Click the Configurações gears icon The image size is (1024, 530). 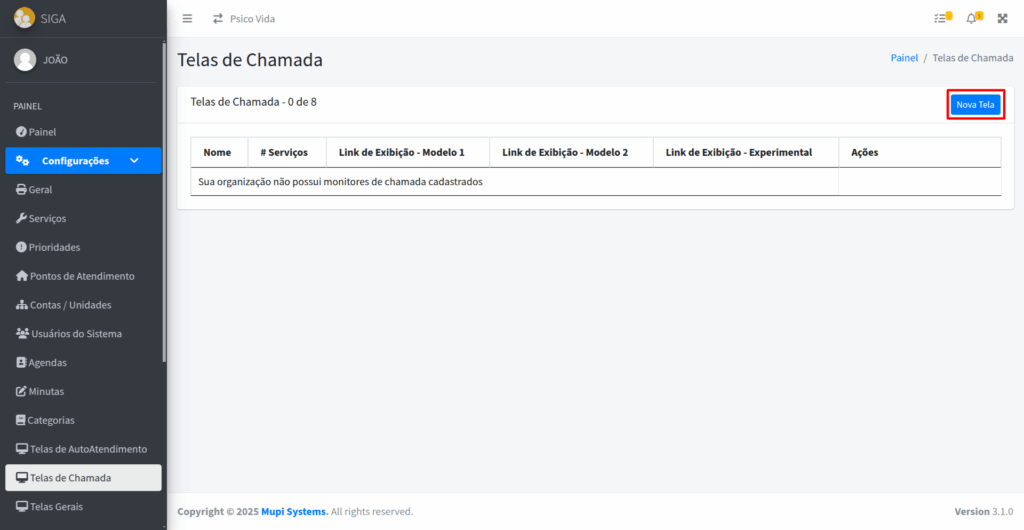(23, 161)
